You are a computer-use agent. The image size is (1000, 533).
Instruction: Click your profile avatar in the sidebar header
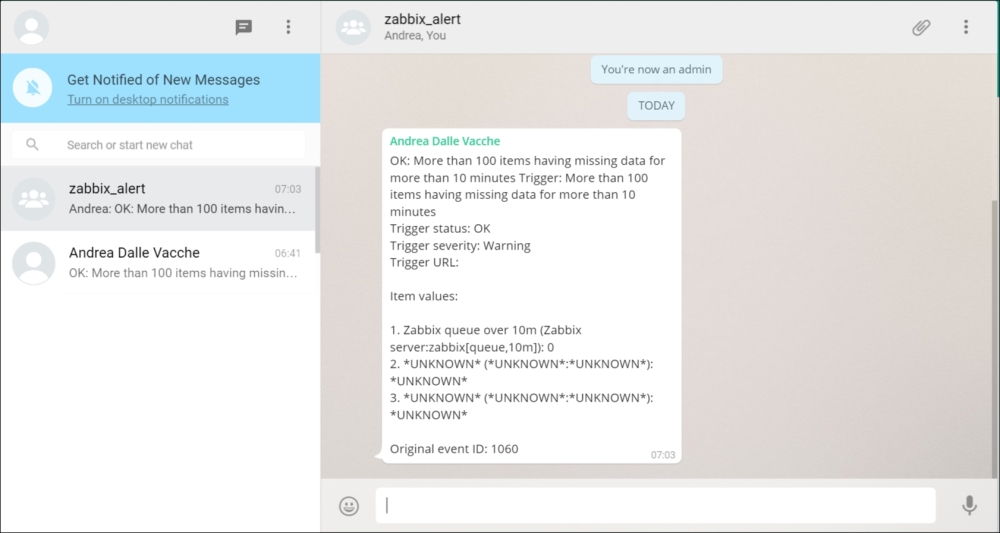click(33, 27)
